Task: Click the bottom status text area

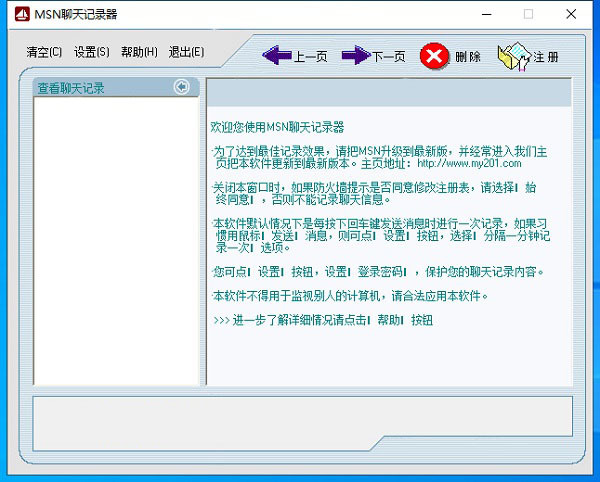Action: [x=302, y=423]
